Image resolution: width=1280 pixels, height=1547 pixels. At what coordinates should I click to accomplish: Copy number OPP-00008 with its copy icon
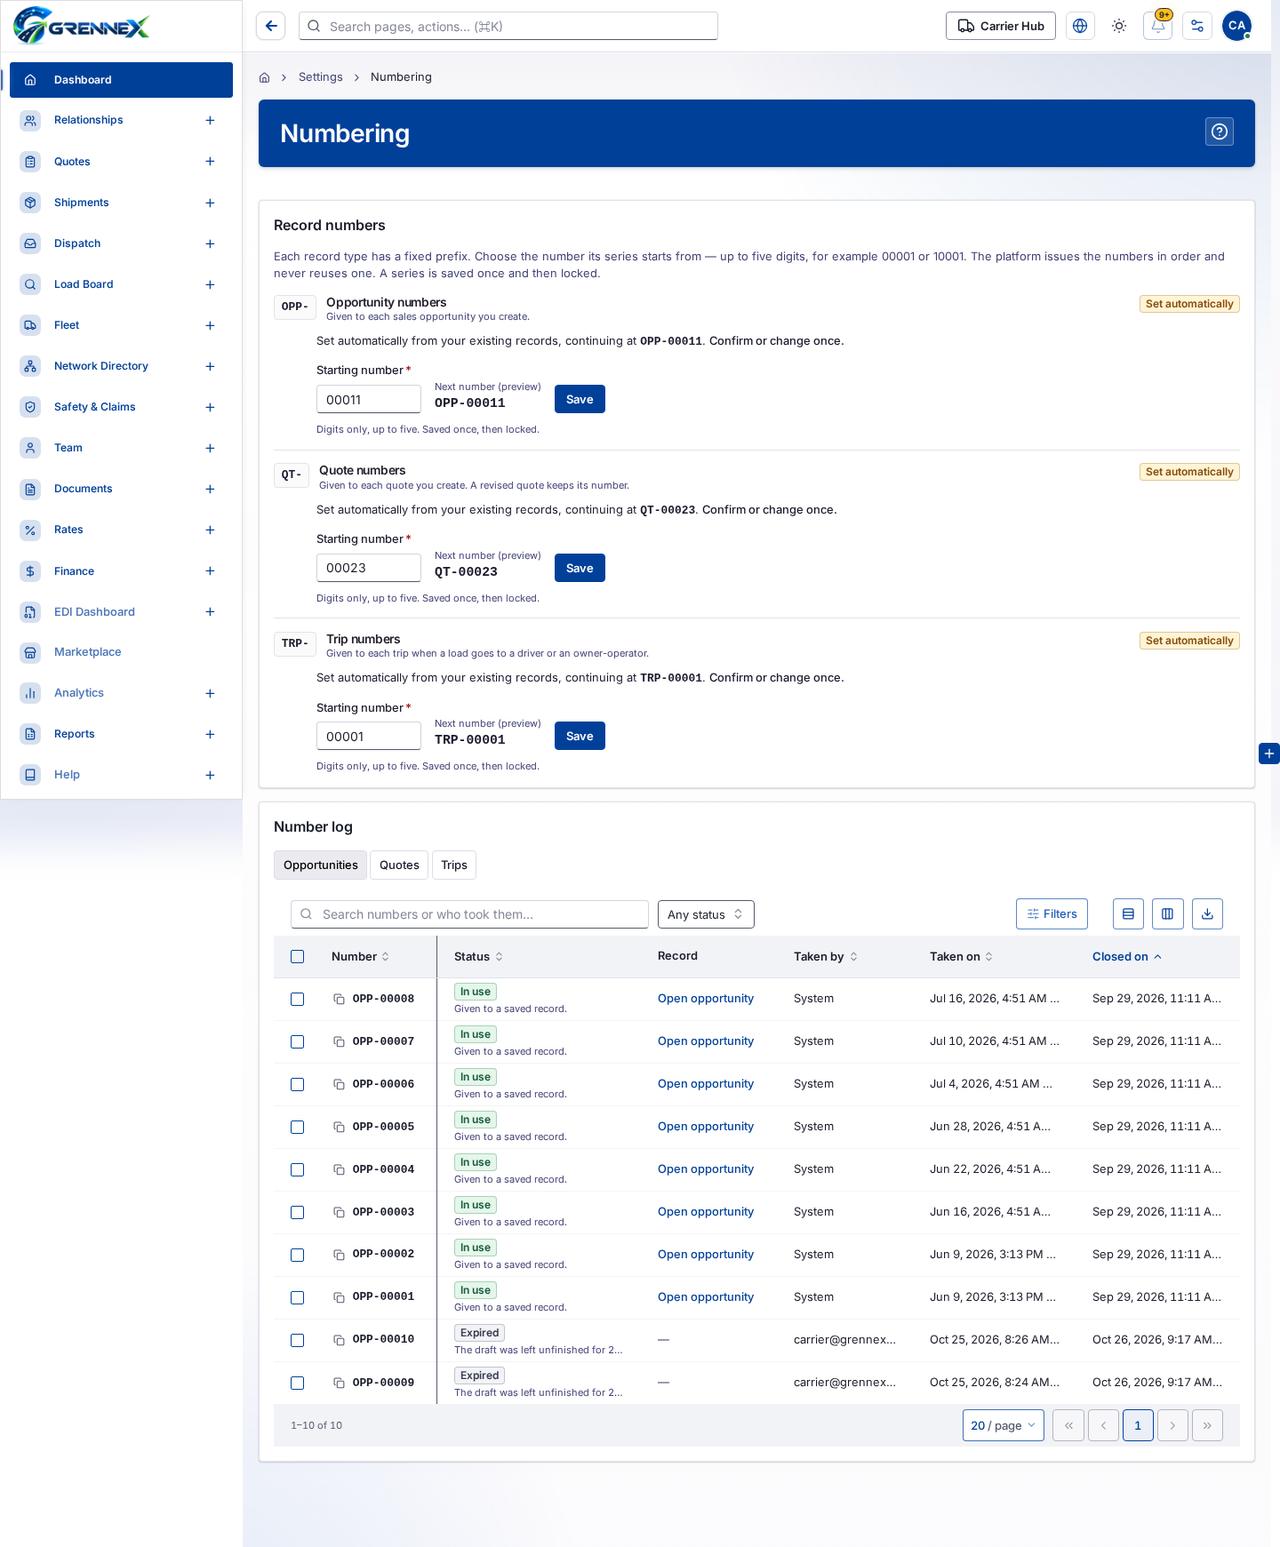[339, 999]
